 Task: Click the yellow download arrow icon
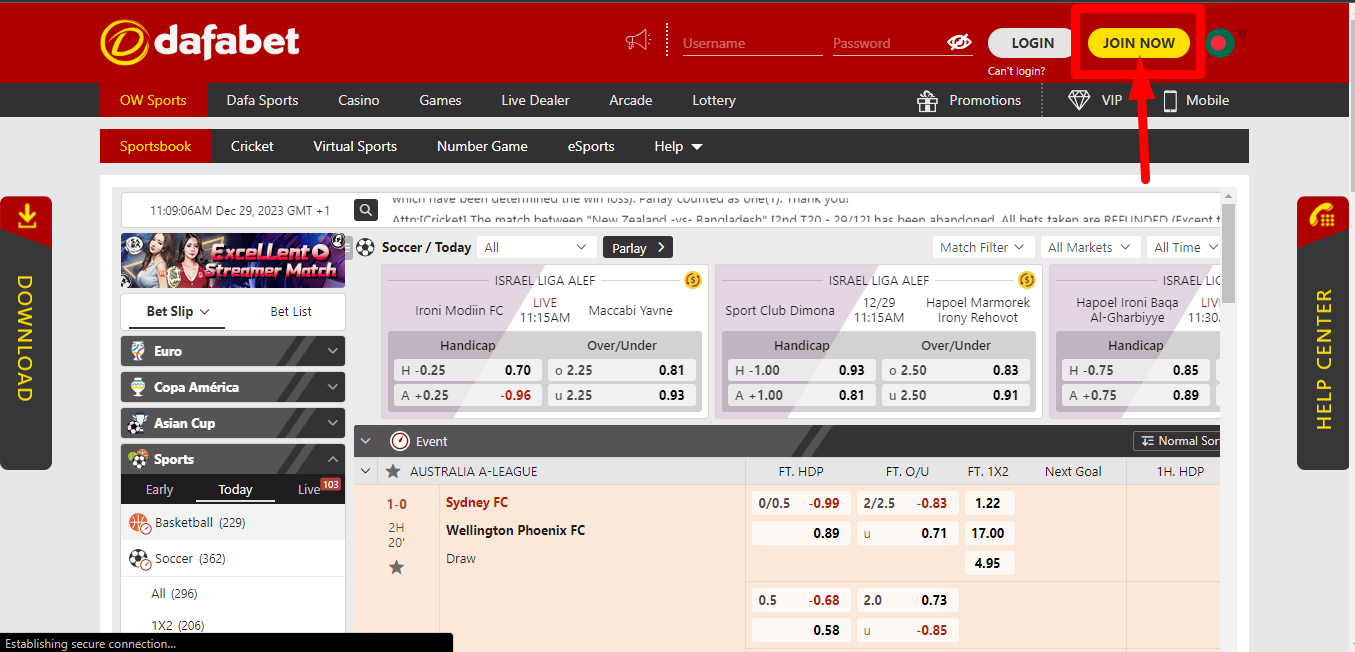click(x=27, y=215)
